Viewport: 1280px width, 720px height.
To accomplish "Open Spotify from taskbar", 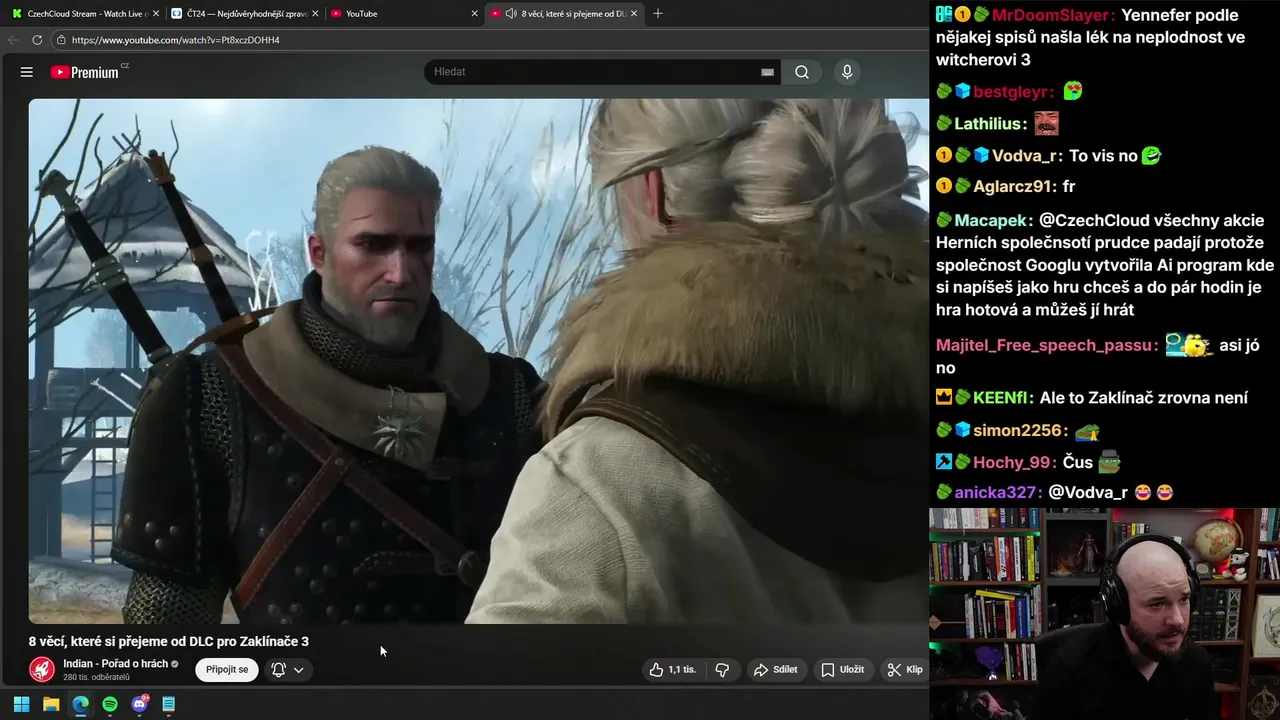I will click(110, 704).
